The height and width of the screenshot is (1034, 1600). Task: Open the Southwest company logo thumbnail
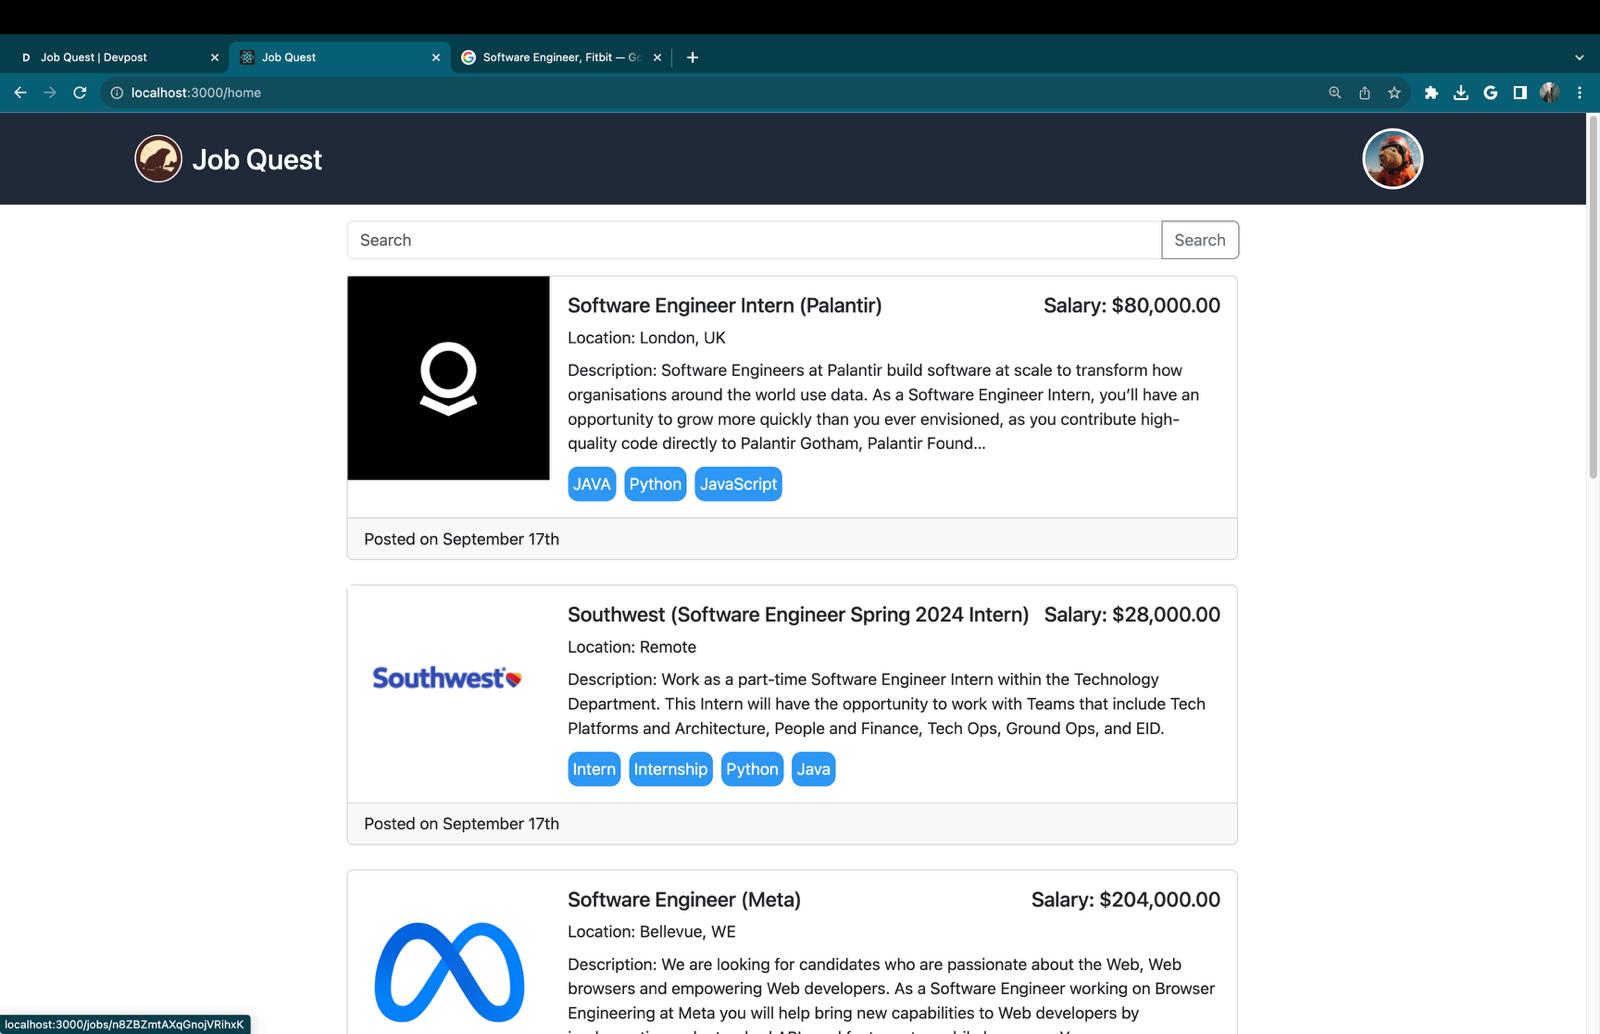[449, 678]
